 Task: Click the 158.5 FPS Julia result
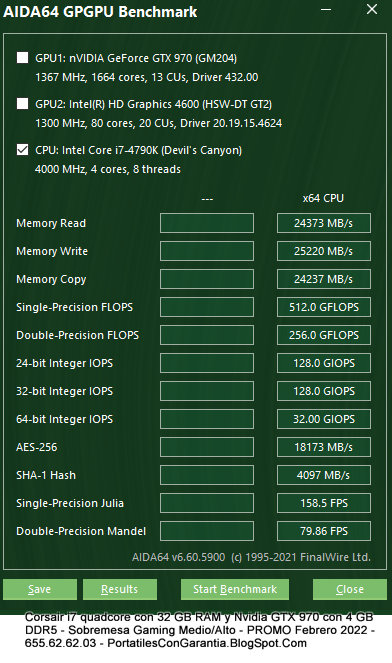tap(324, 503)
